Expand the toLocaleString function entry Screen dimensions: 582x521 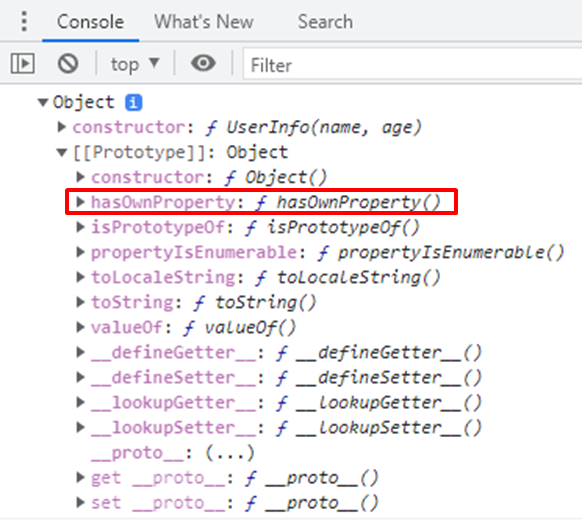[80, 277]
